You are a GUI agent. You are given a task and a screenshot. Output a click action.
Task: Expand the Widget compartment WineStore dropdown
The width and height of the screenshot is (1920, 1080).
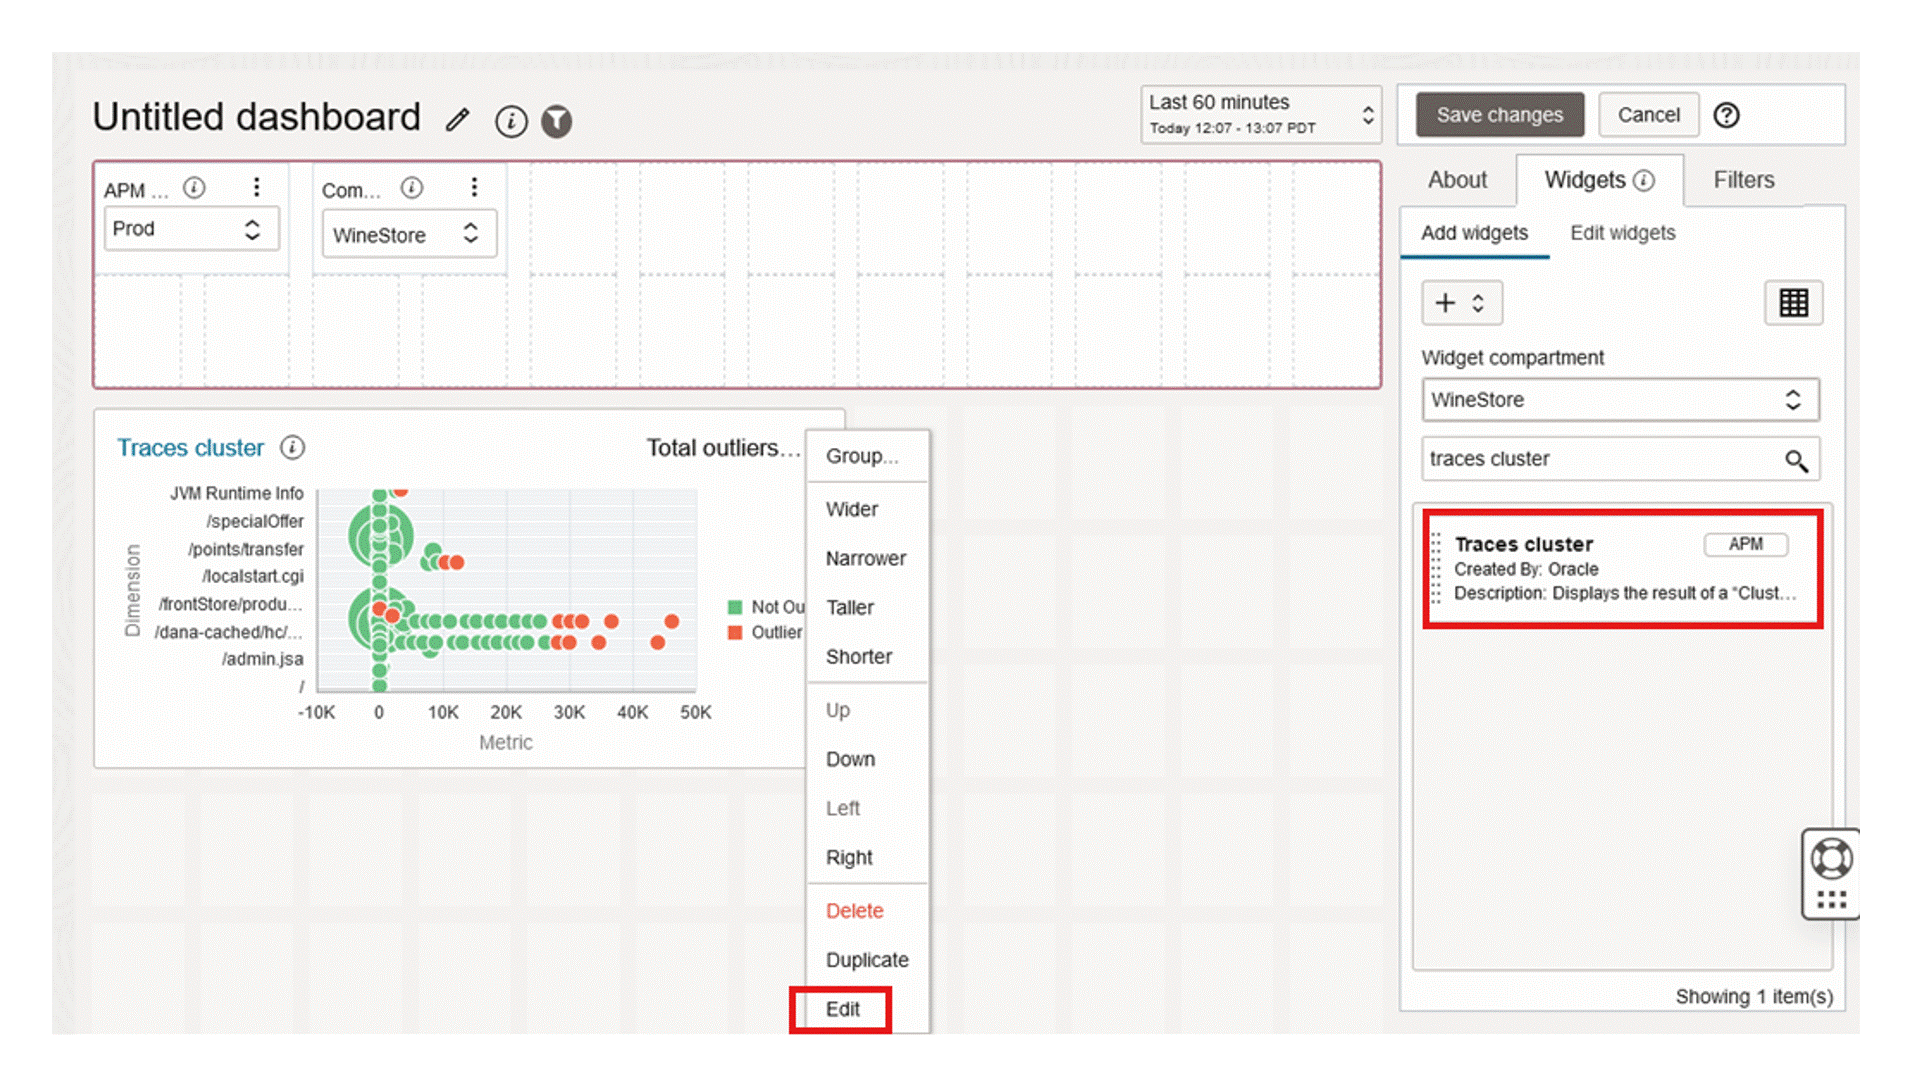tap(1619, 400)
